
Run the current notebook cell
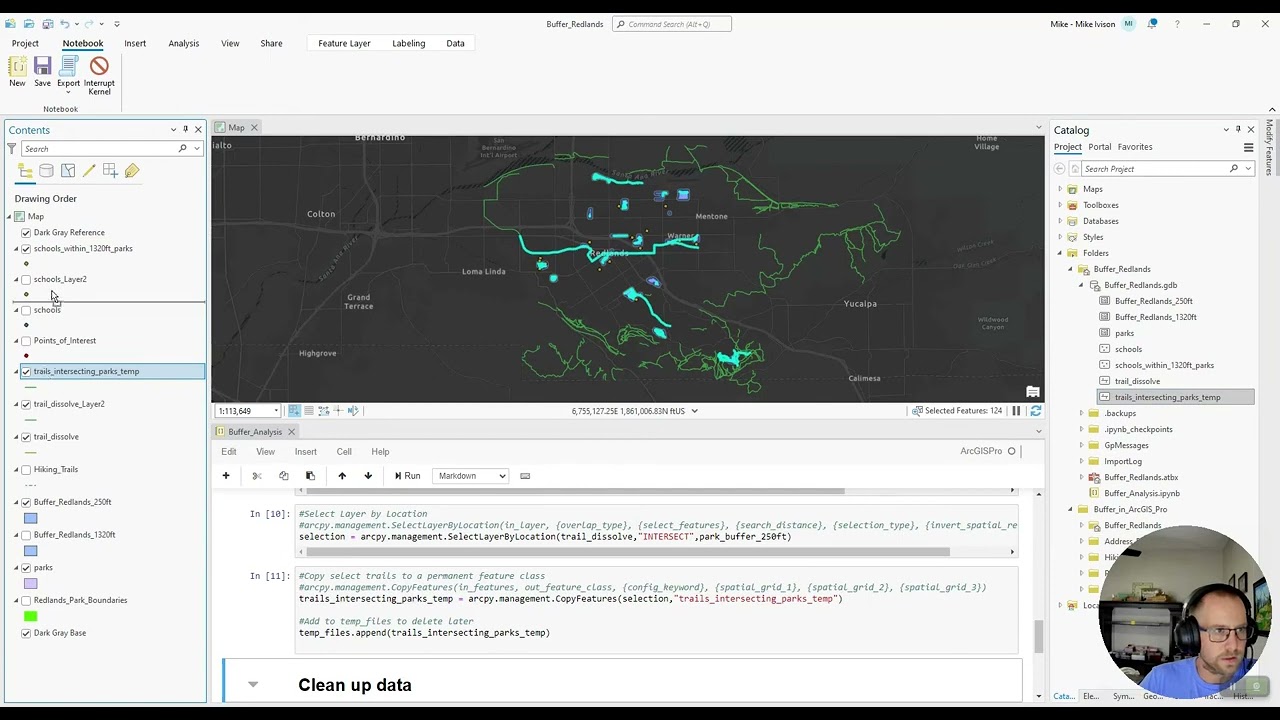coord(407,476)
